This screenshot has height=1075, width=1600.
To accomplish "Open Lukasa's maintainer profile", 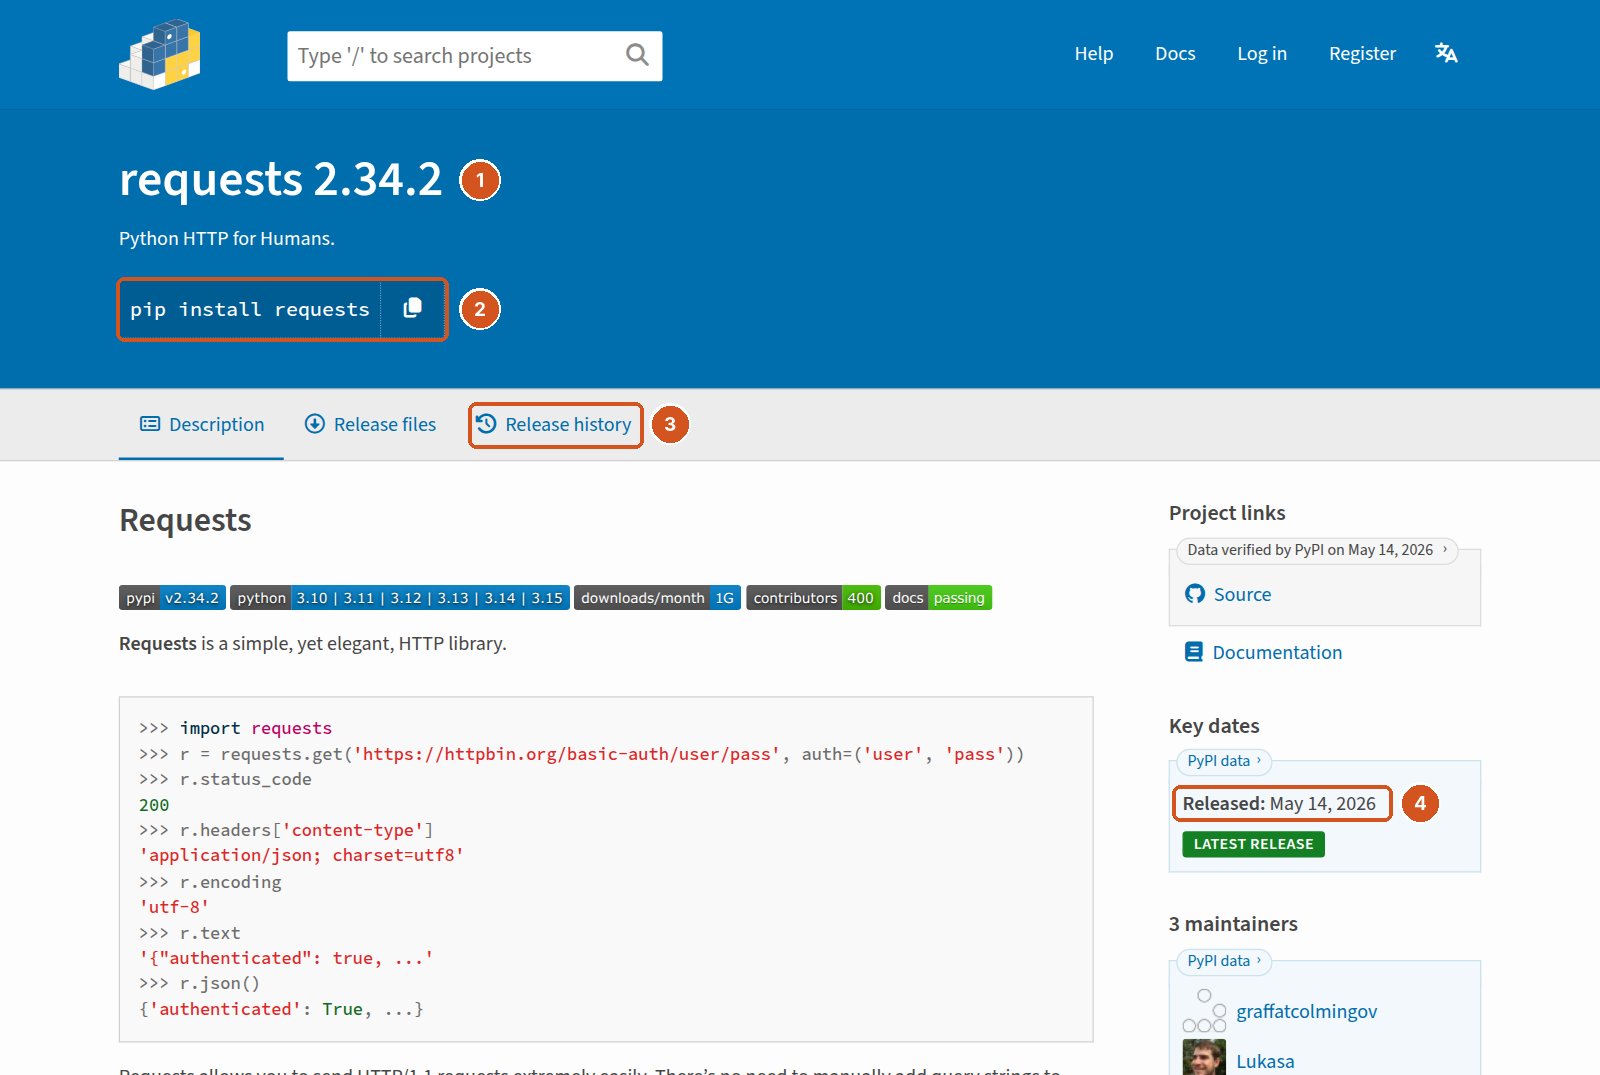I will coord(1265,1061).
